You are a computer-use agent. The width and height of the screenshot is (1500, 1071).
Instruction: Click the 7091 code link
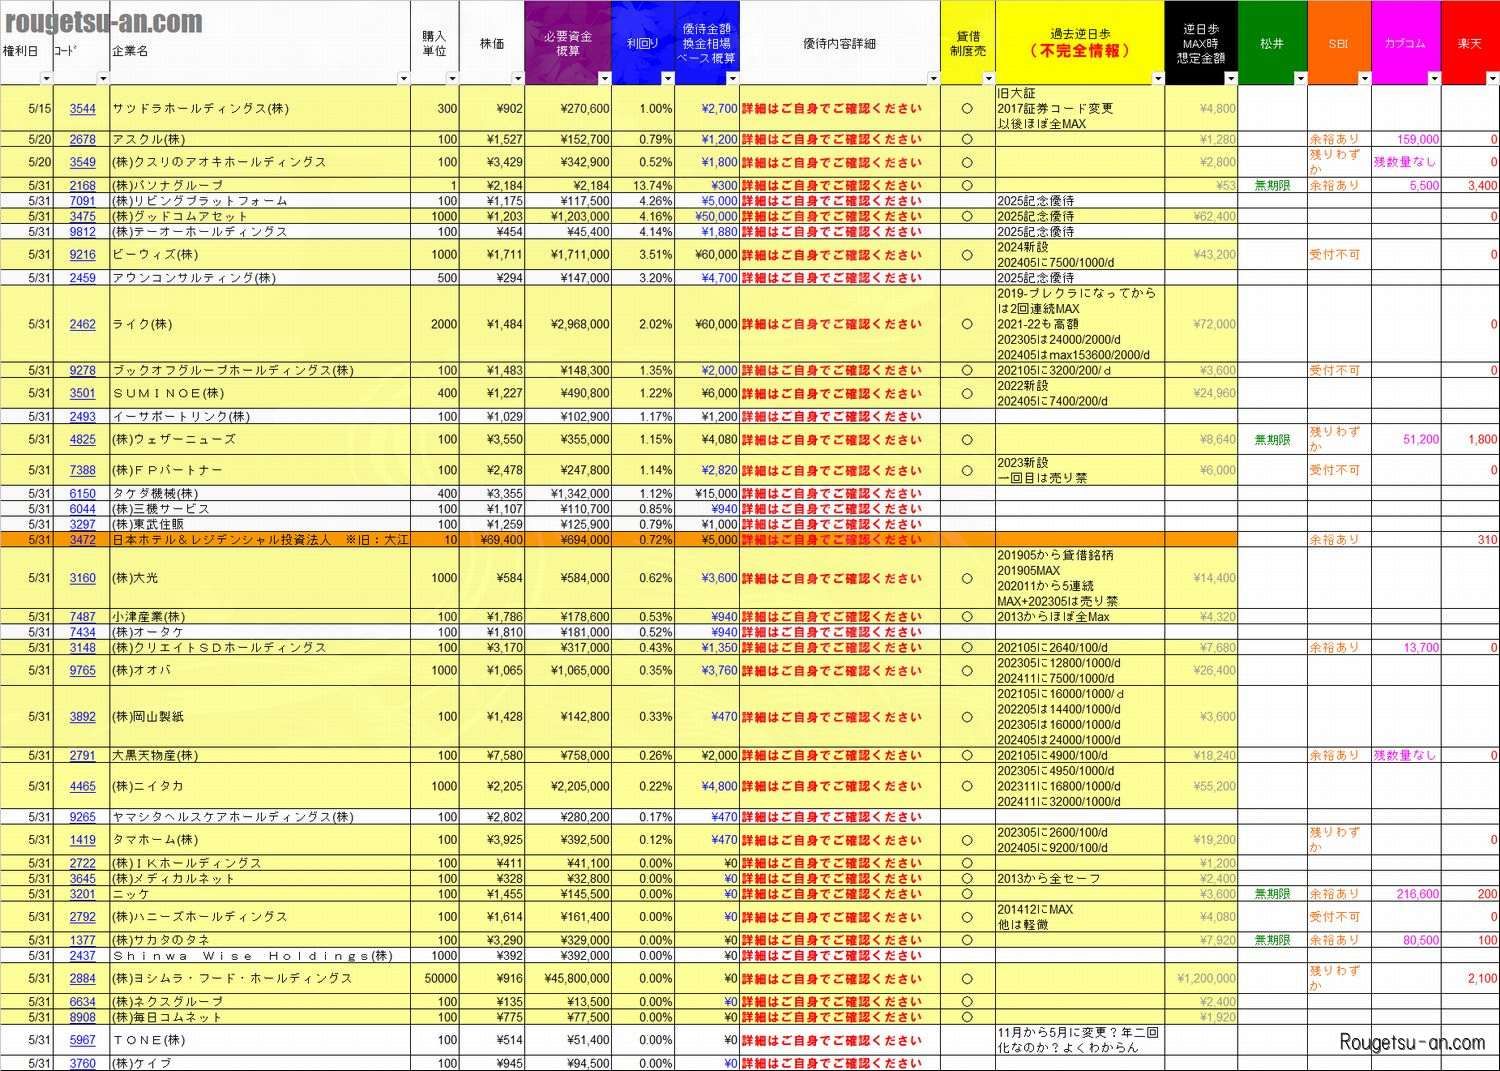pyautogui.click(x=83, y=201)
